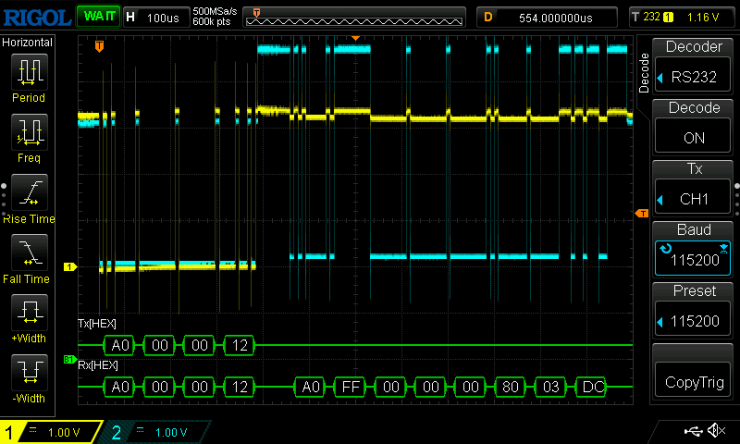Screen dimensions: 740x444
Task: Click the trigger level marker at right edge
Action: [642, 213]
